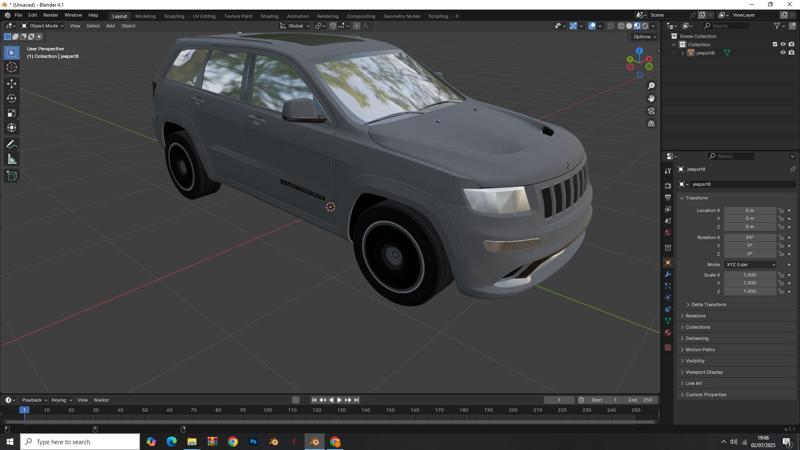Open the Render properties tab
The height and width of the screenshot is (450, 800).
pyautogui.click(x=668, y=186)
